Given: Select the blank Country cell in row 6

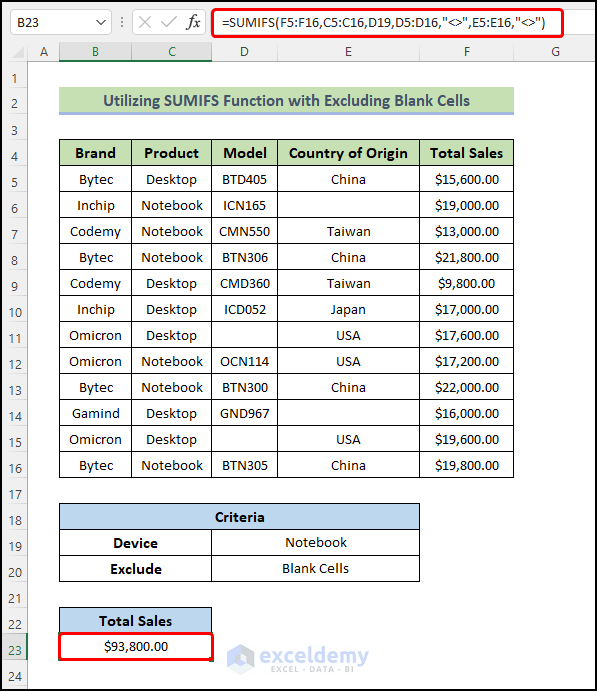Looking at the screenshot, I should (349, 205).
